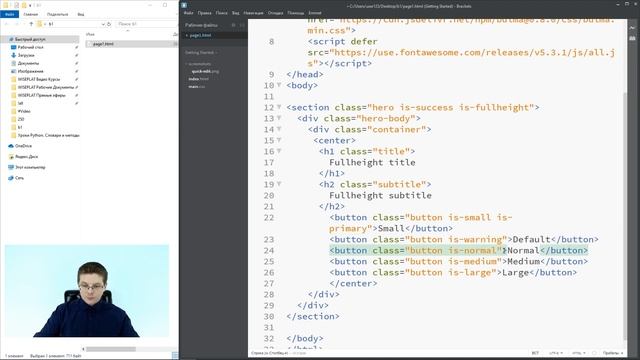Screen dimensions: 640x360
Task: Open spaces indentation setting in status bar
Action: [613, 353]
